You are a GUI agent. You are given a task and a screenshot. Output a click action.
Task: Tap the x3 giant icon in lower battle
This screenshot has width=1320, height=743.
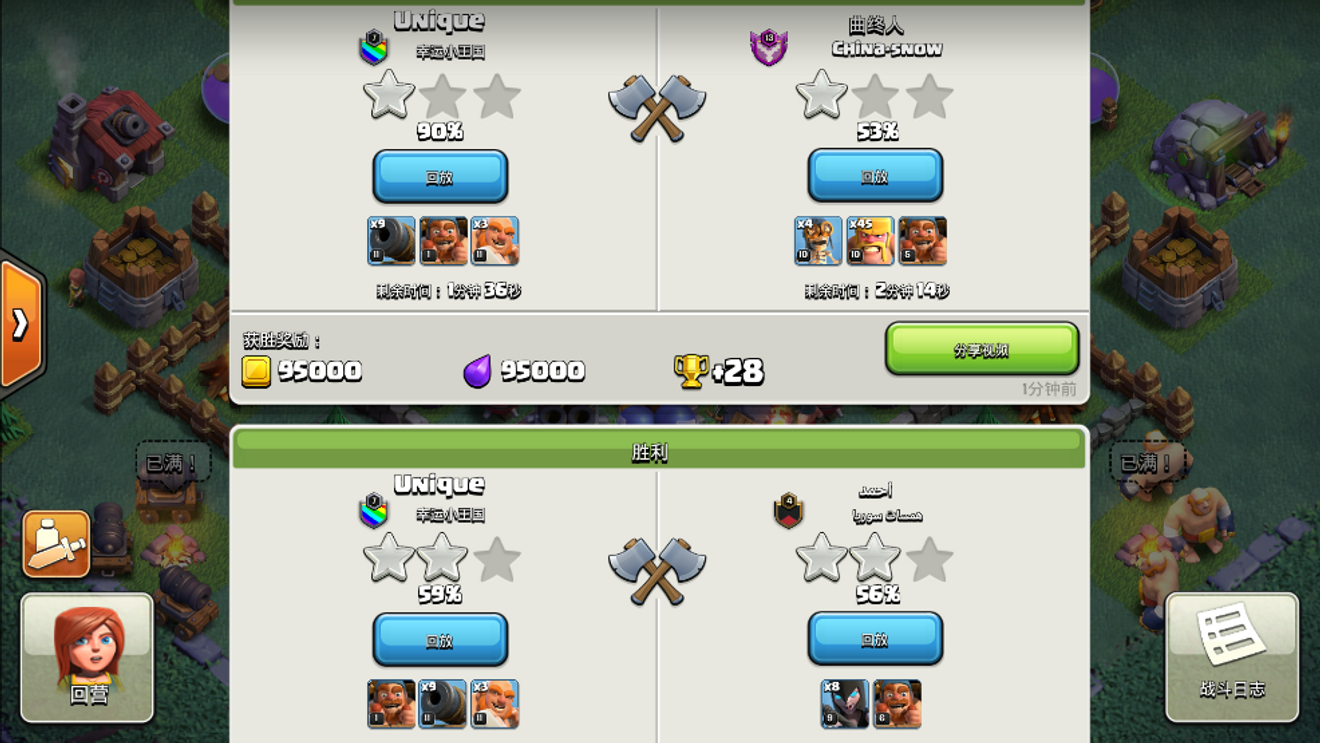point(495,704)
